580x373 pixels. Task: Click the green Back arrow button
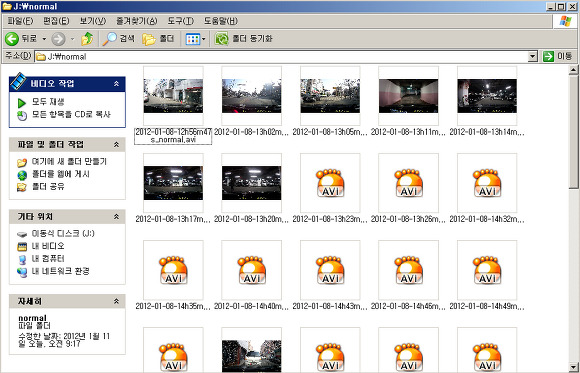click(x=12, y=38)
